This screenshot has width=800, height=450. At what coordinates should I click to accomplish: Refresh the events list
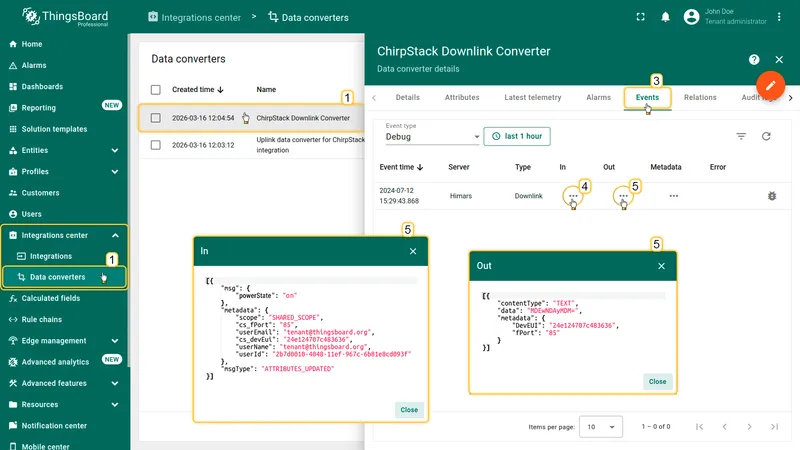coord(766,136)
